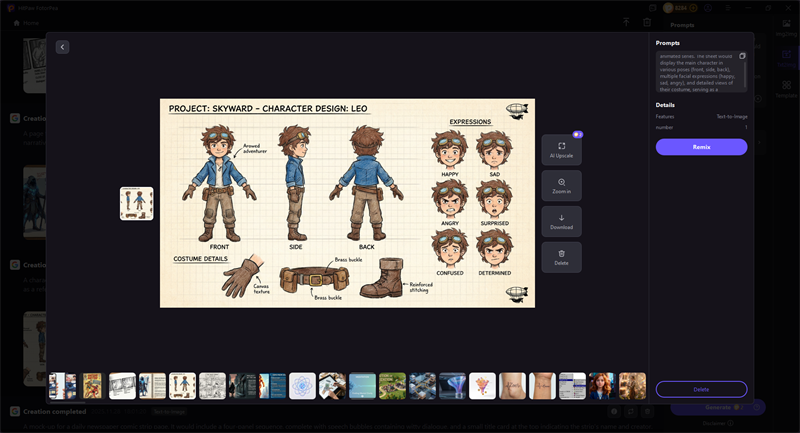Click the main character design sheet image
The image size is (800, 433).
(x=347, y=203)
